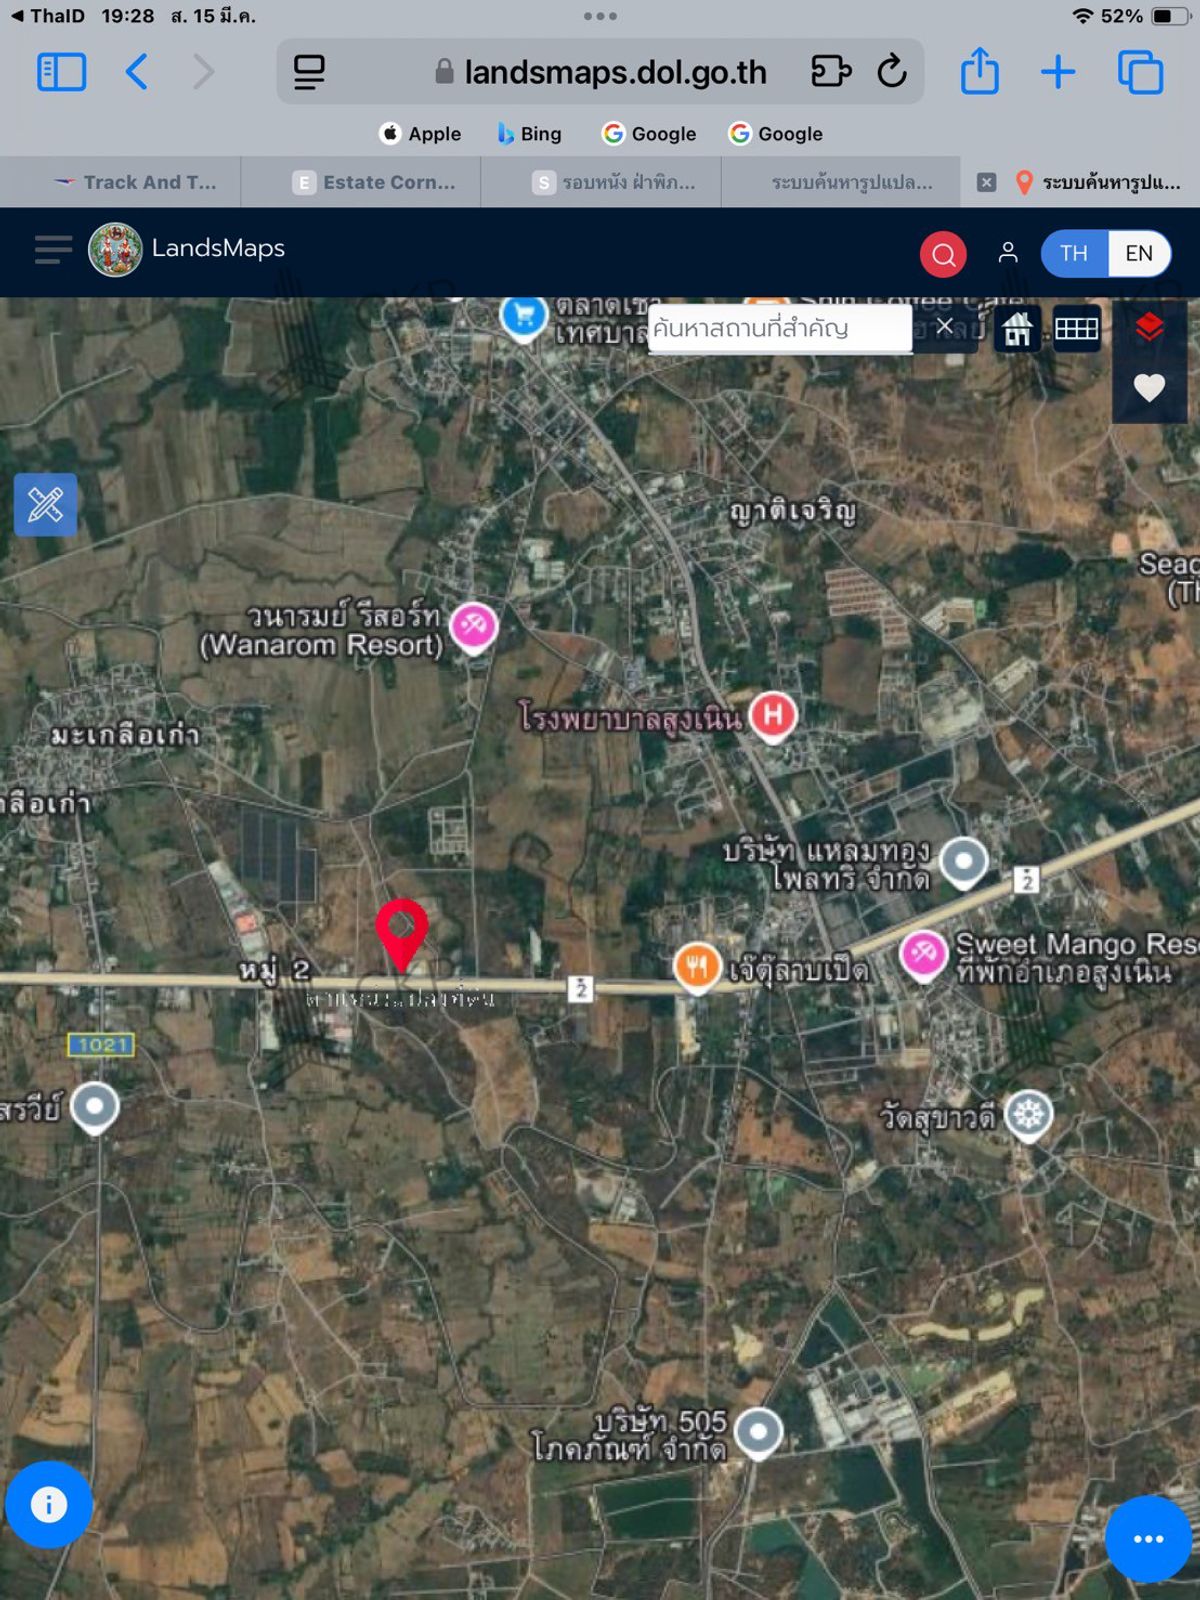The height and width of the screenshot is (1600, 1200).
Task: Click the LandsMaps logo emblem
Action: pyautogui.click(x=115, y=249)
